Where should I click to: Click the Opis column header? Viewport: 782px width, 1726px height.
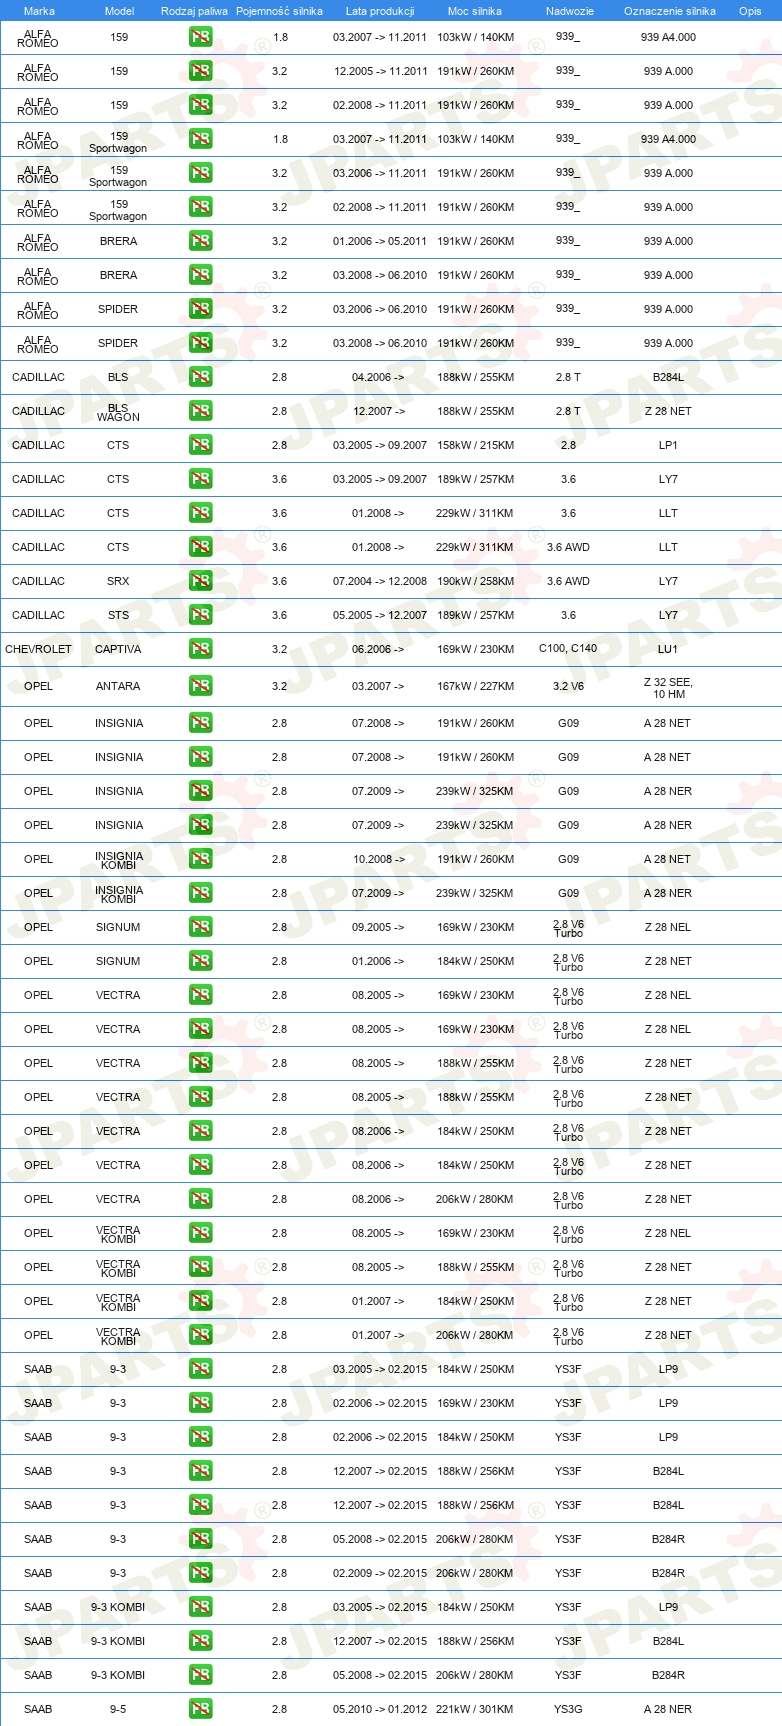point(750,11)
